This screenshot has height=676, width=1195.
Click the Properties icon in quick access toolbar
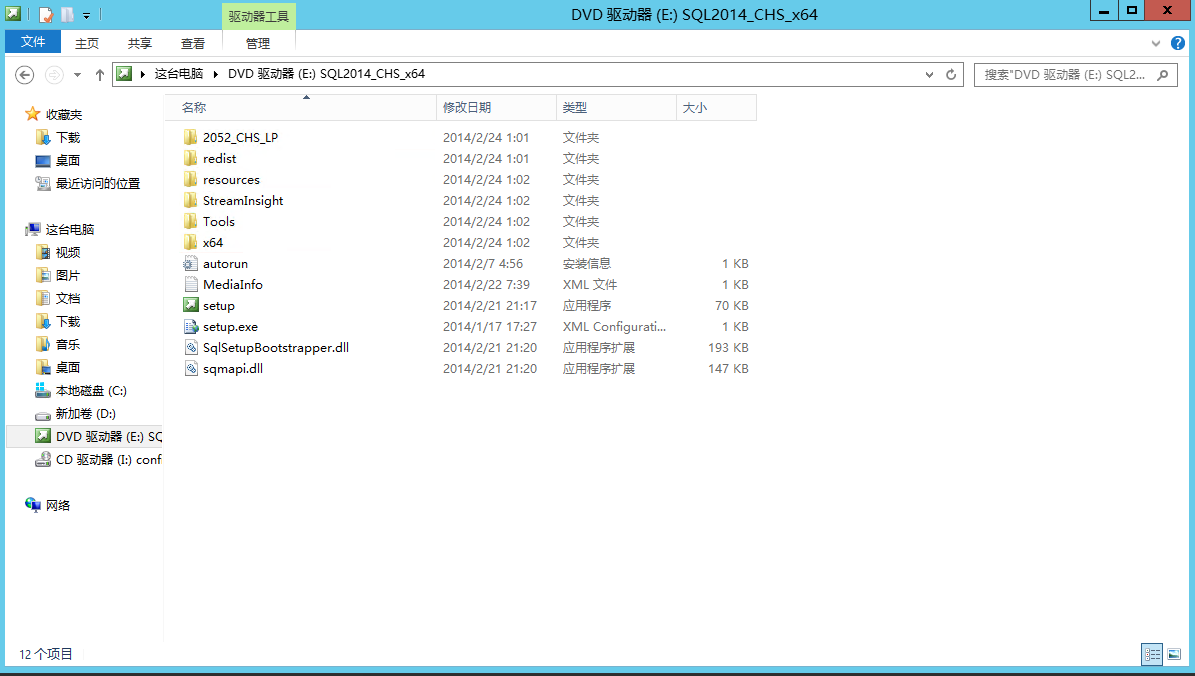46,14
